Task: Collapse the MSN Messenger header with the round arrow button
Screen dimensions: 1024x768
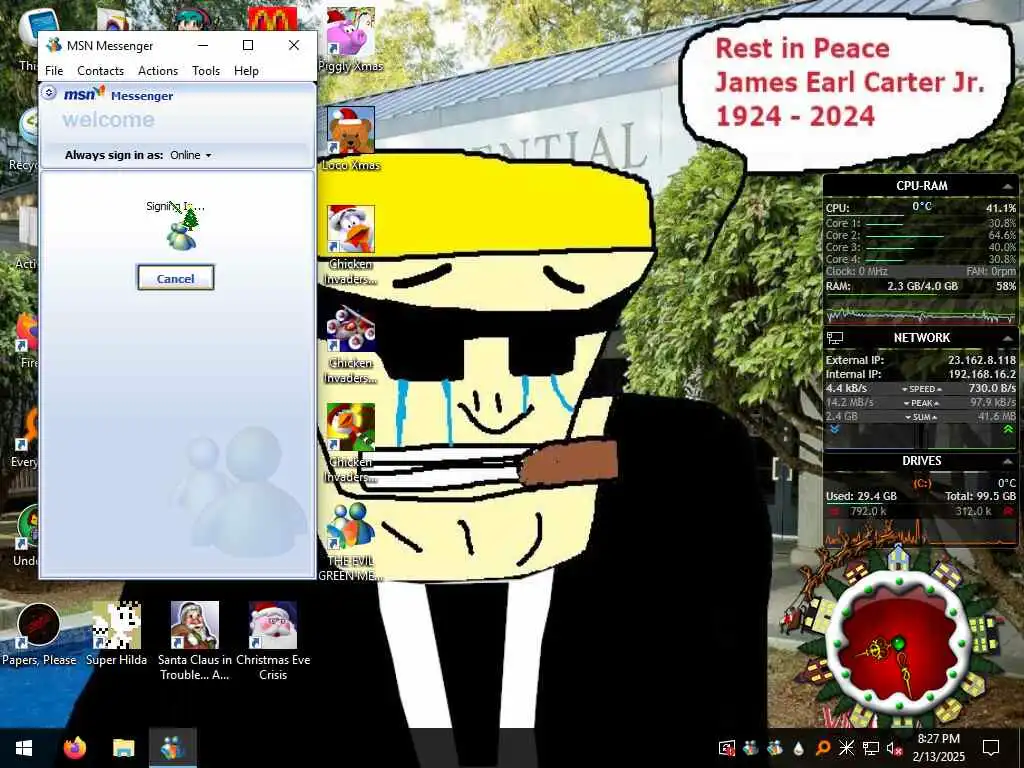Action: [49, 93]
